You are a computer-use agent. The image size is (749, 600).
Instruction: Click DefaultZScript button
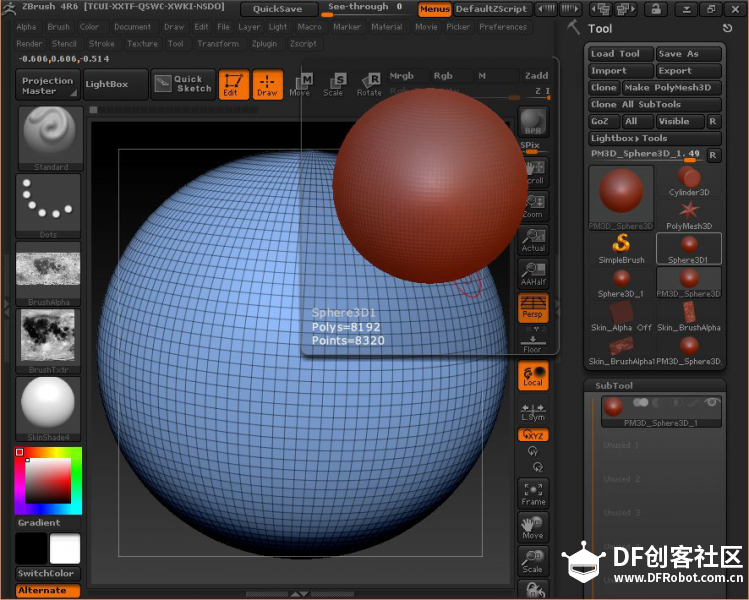click(491, 9)
